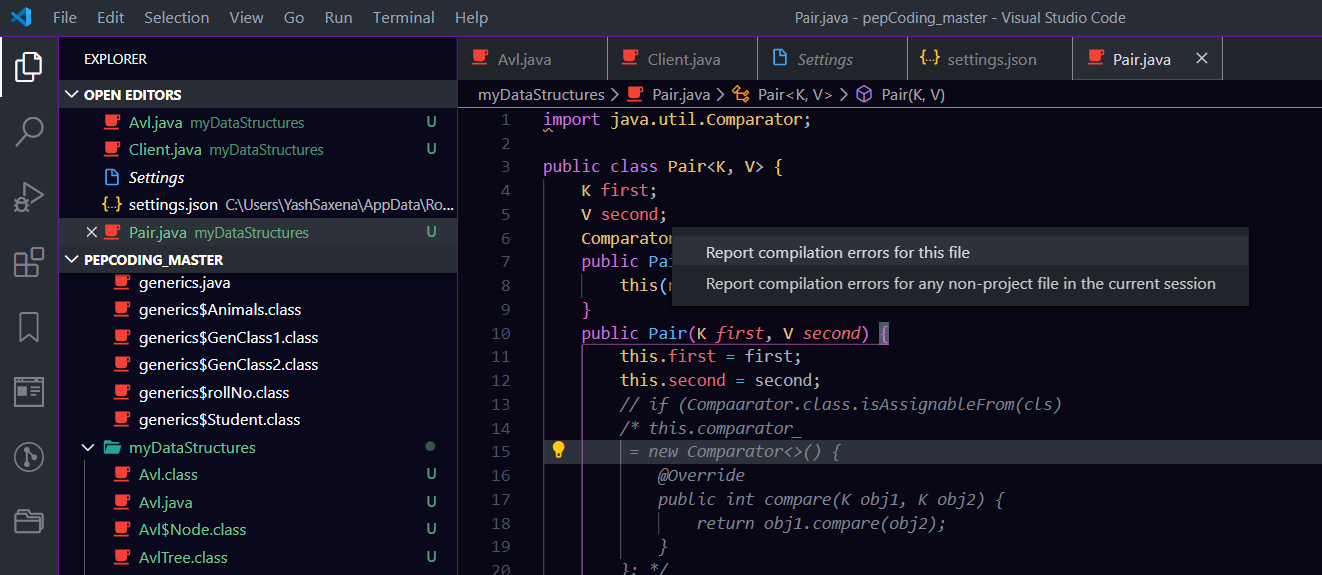Viewport: 1322px width, 575px height.
Task: Open the Git Graph sidebar icon
Action: point(29,457)
